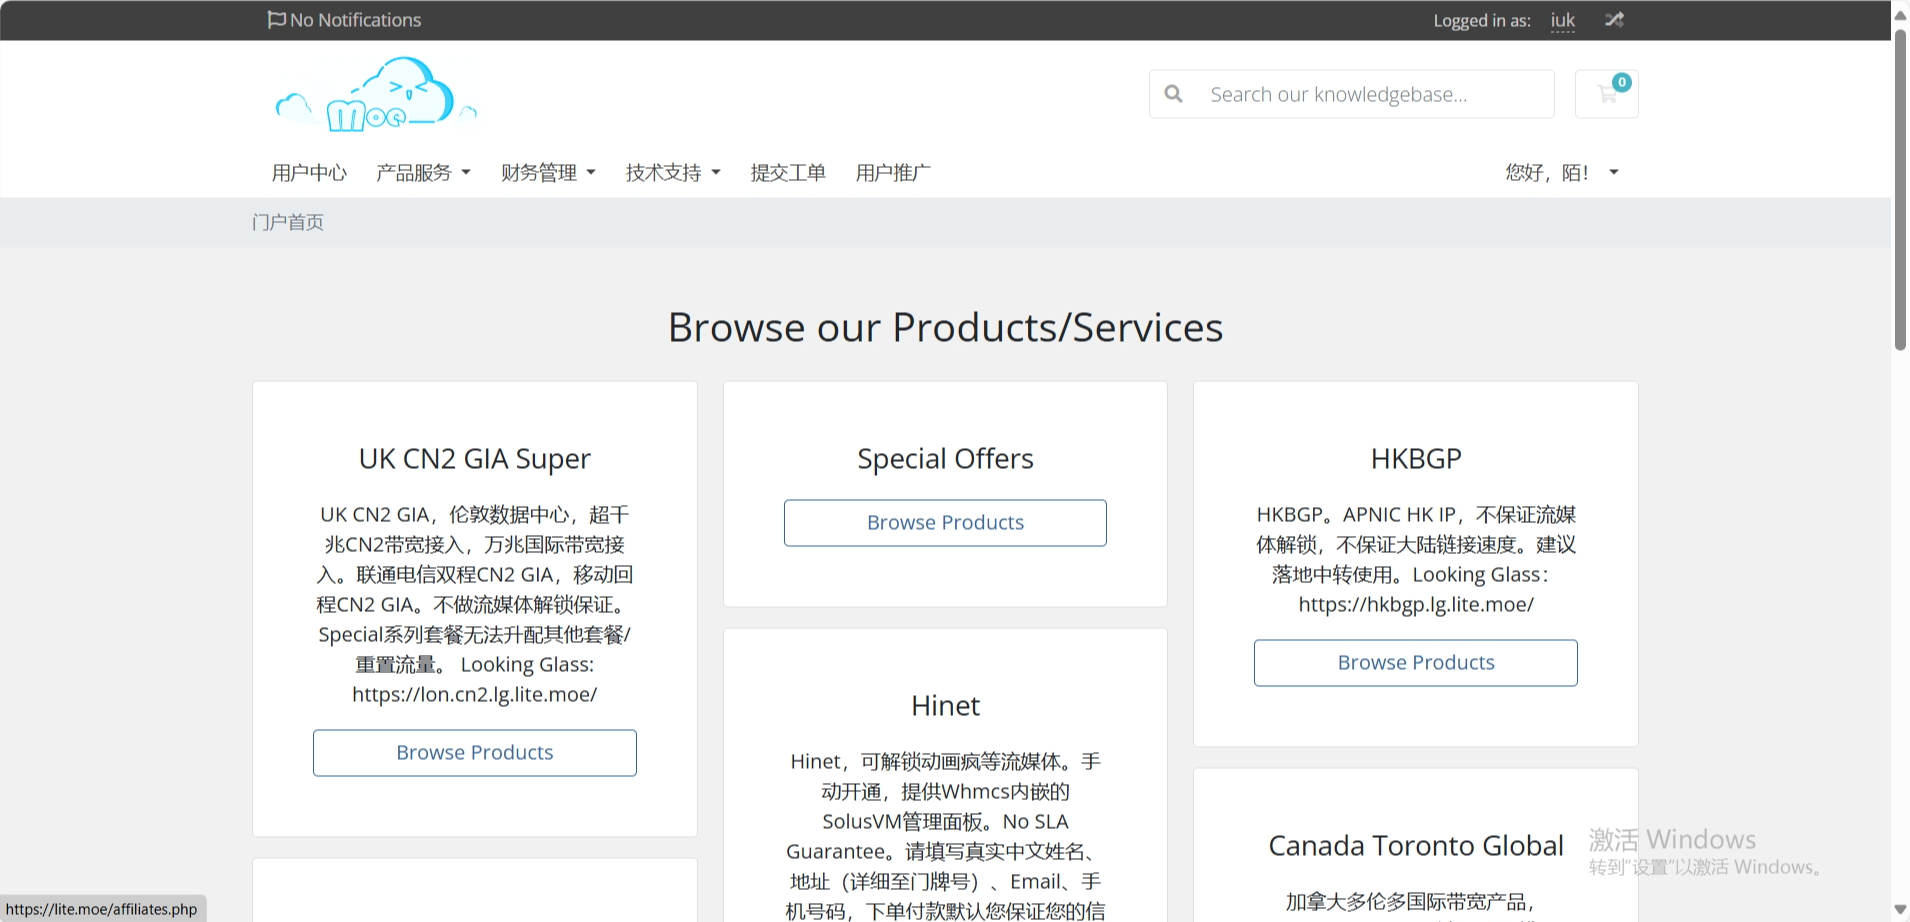The width and height of the screenshot is (1910, 922).
Task: Open the 提交工单 menu item
Action: coord(788,173)
